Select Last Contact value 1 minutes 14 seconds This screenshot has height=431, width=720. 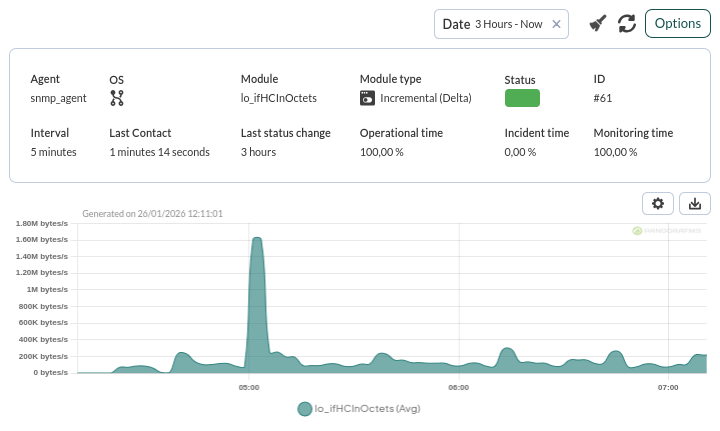[159, 152]
